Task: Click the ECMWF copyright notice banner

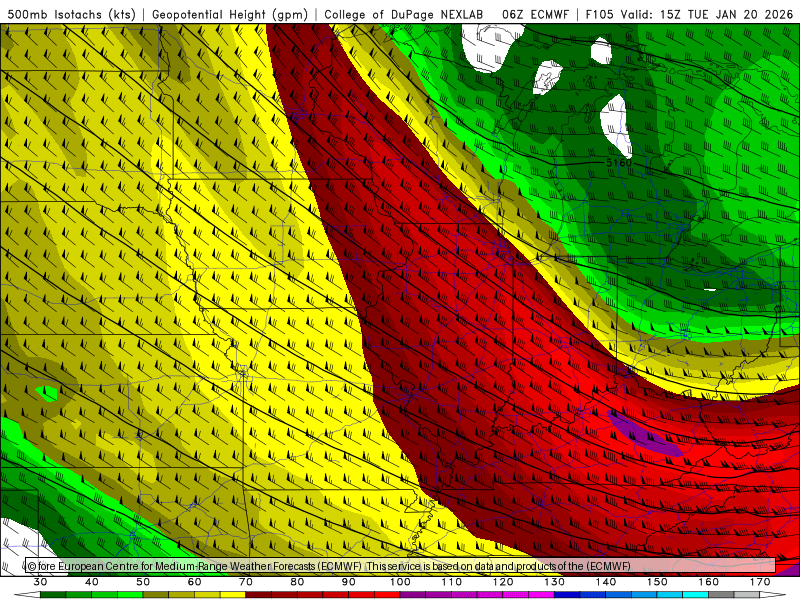Action: coord(401,566)
